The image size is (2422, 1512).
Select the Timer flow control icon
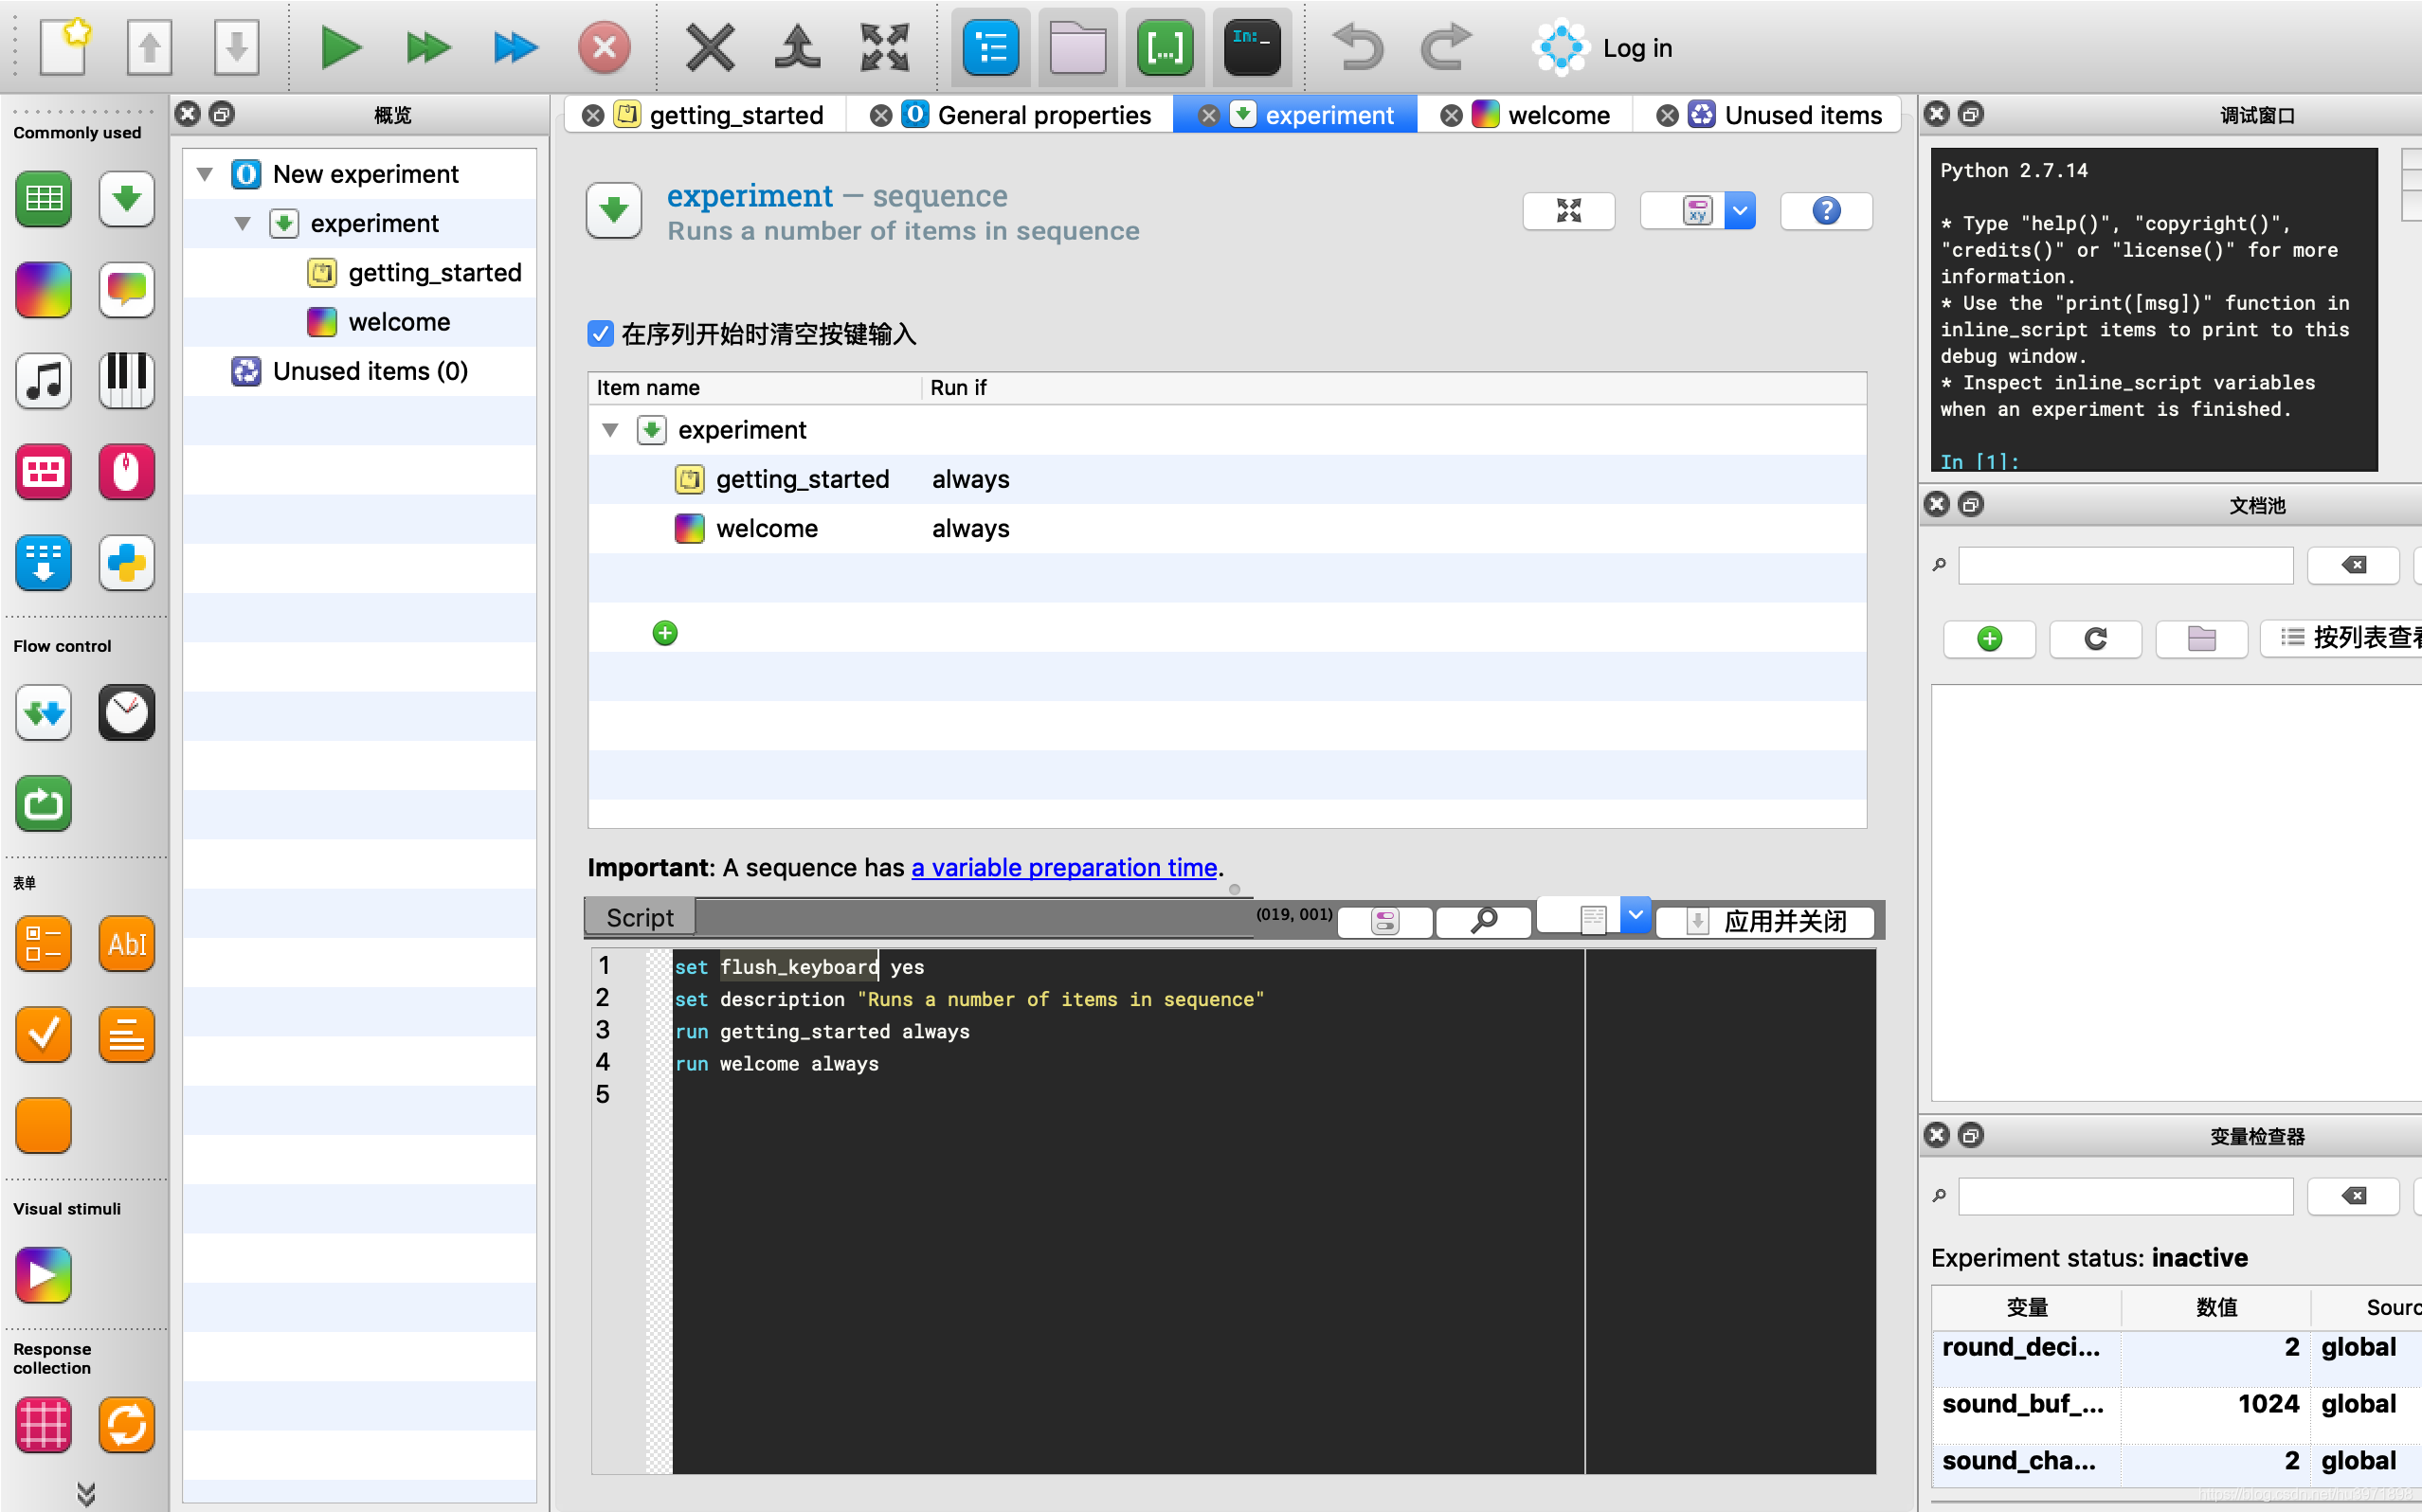click(x=127, y=711)
